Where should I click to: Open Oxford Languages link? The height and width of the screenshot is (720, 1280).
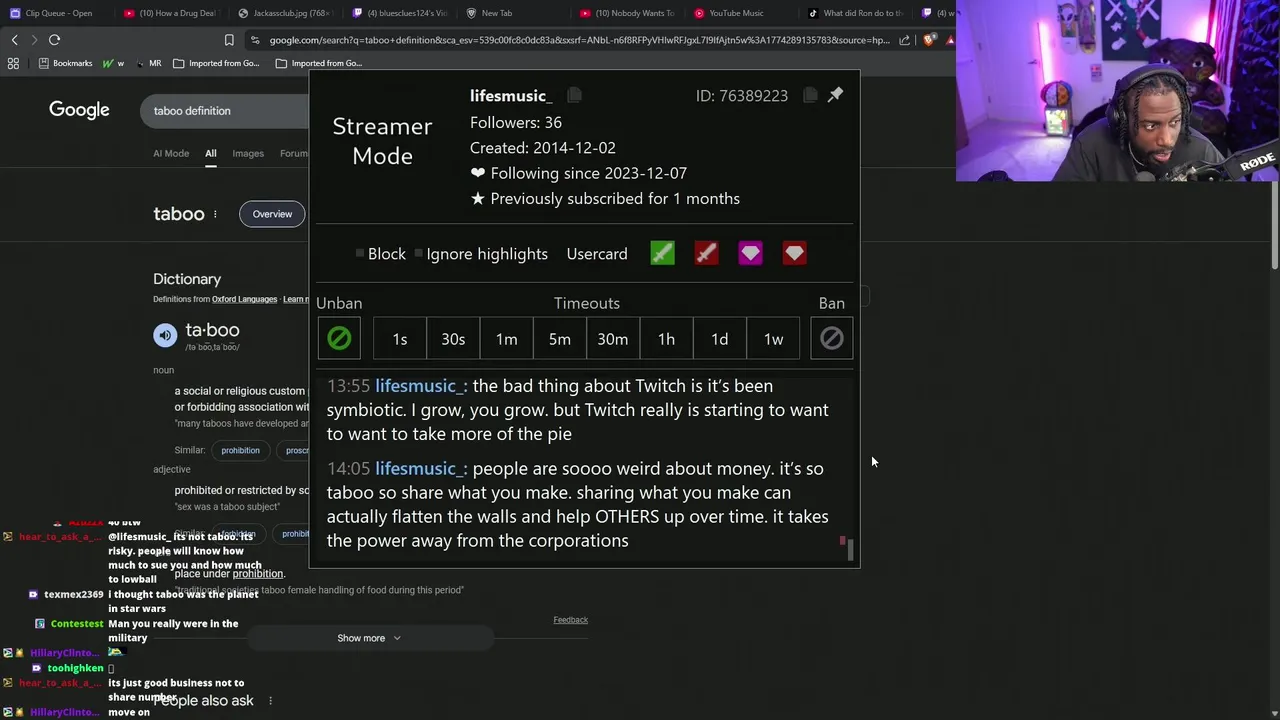244,299
